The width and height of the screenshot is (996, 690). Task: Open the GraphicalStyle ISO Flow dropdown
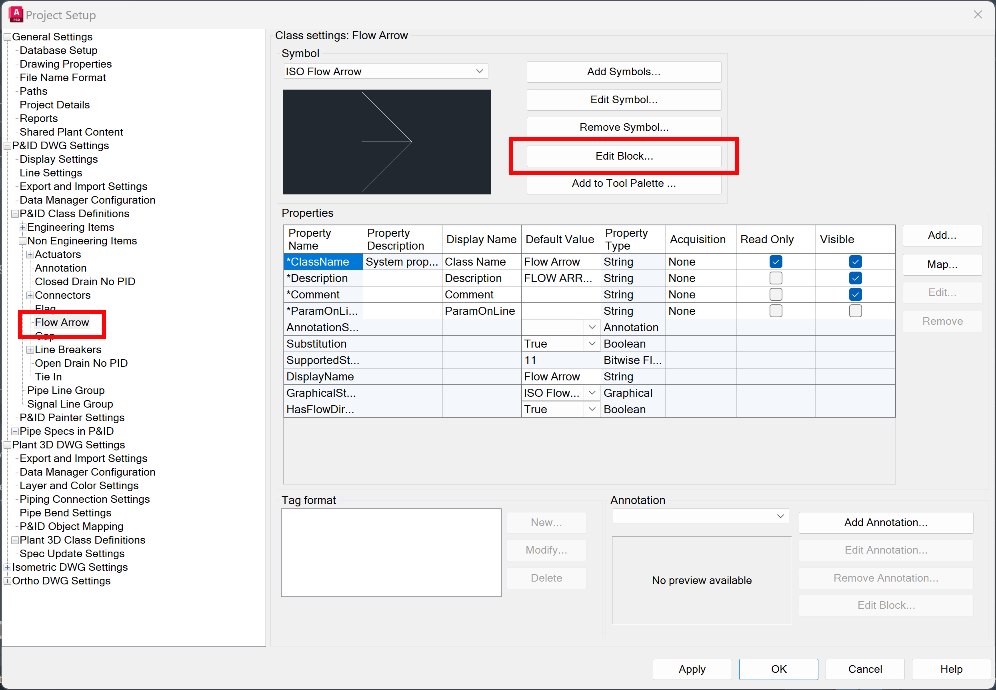click(592, 393)
